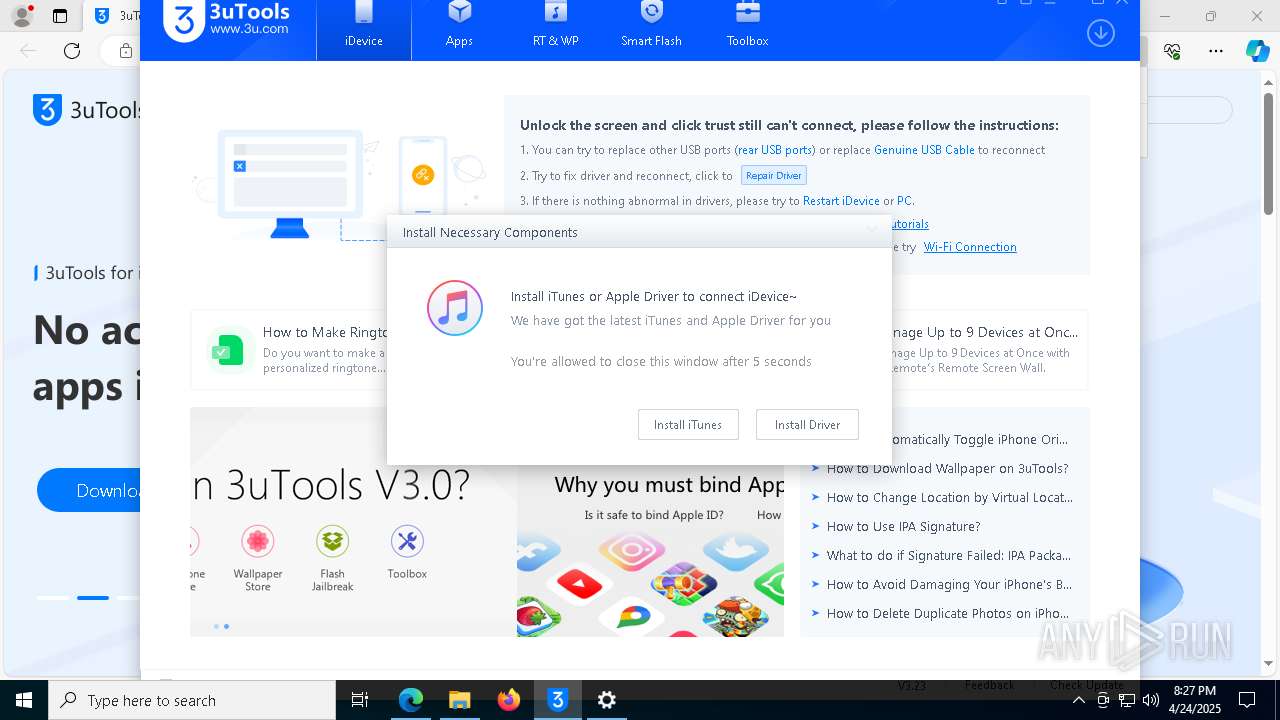Image resolution: width=1280 pixels, height=720 pixels.
Task: Go back in the Edge browser
Action: (28, 50)
